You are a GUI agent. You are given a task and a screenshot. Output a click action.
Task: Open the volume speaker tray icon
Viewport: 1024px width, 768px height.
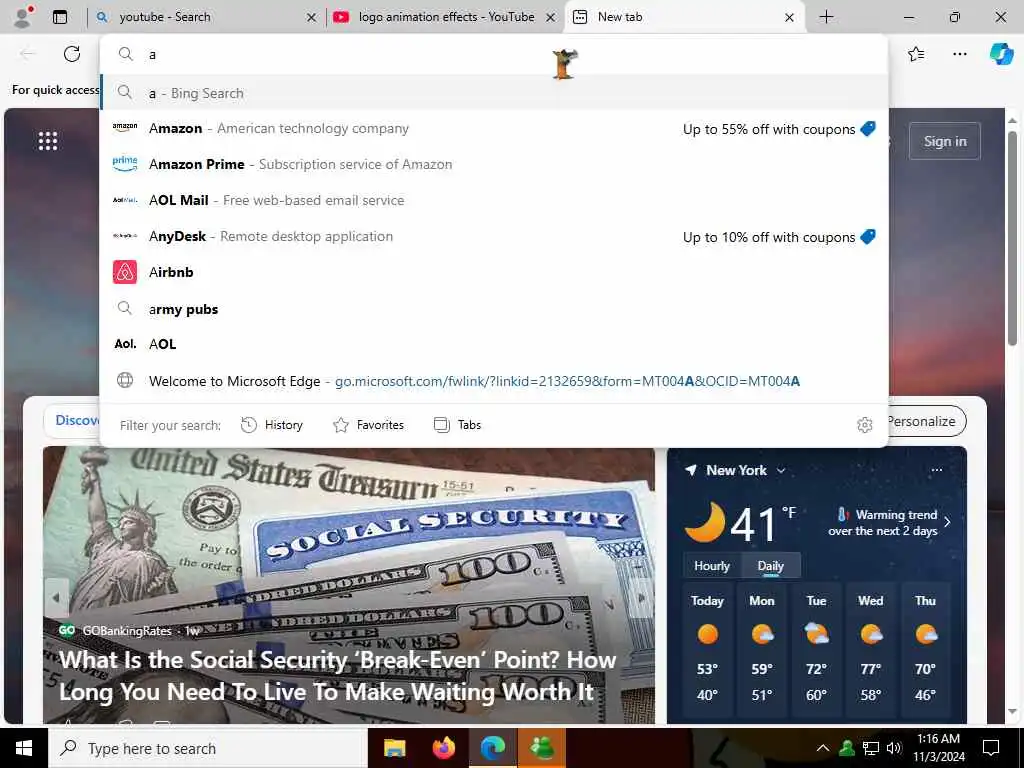(894, 748)
